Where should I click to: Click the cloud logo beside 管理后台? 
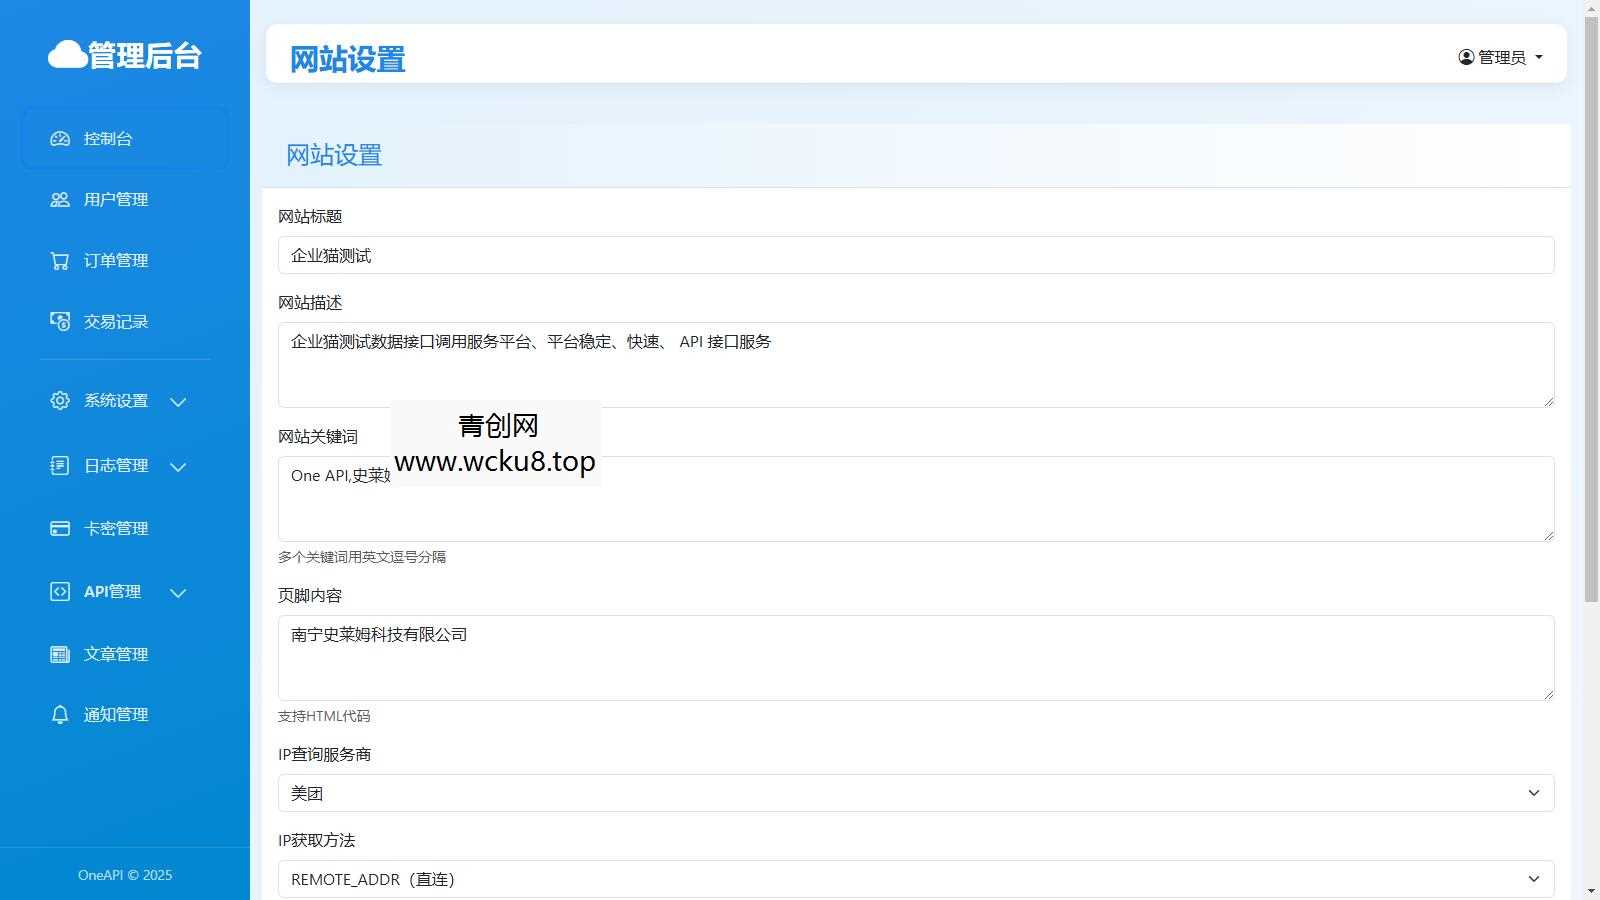click(65, 55)
